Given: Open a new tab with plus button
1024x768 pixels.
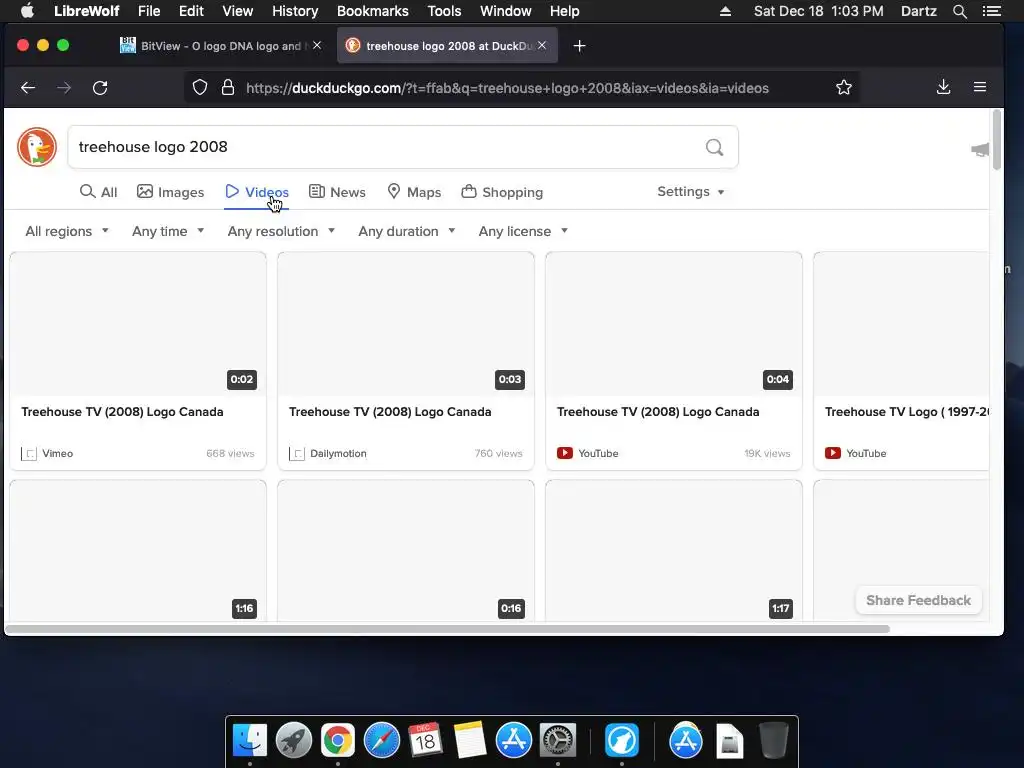Looking at the screenshot, I should click(579, 46).
